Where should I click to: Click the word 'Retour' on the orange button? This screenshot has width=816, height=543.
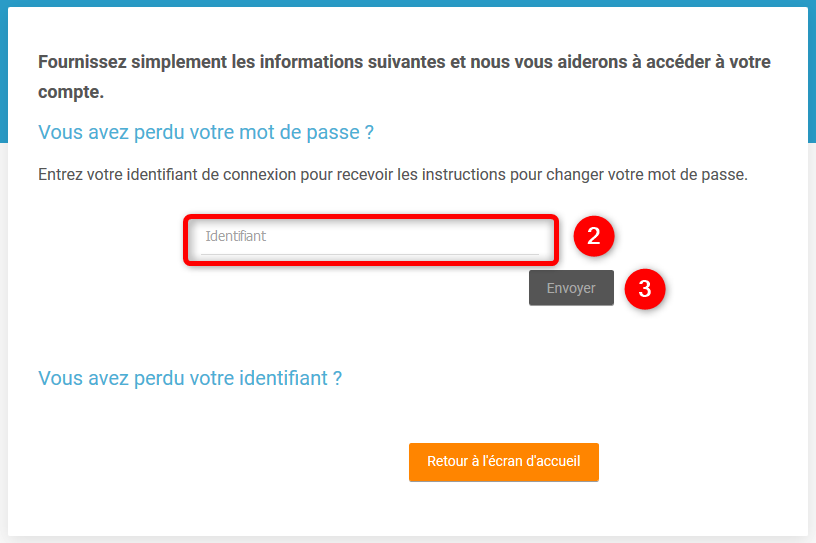[446, 462]
